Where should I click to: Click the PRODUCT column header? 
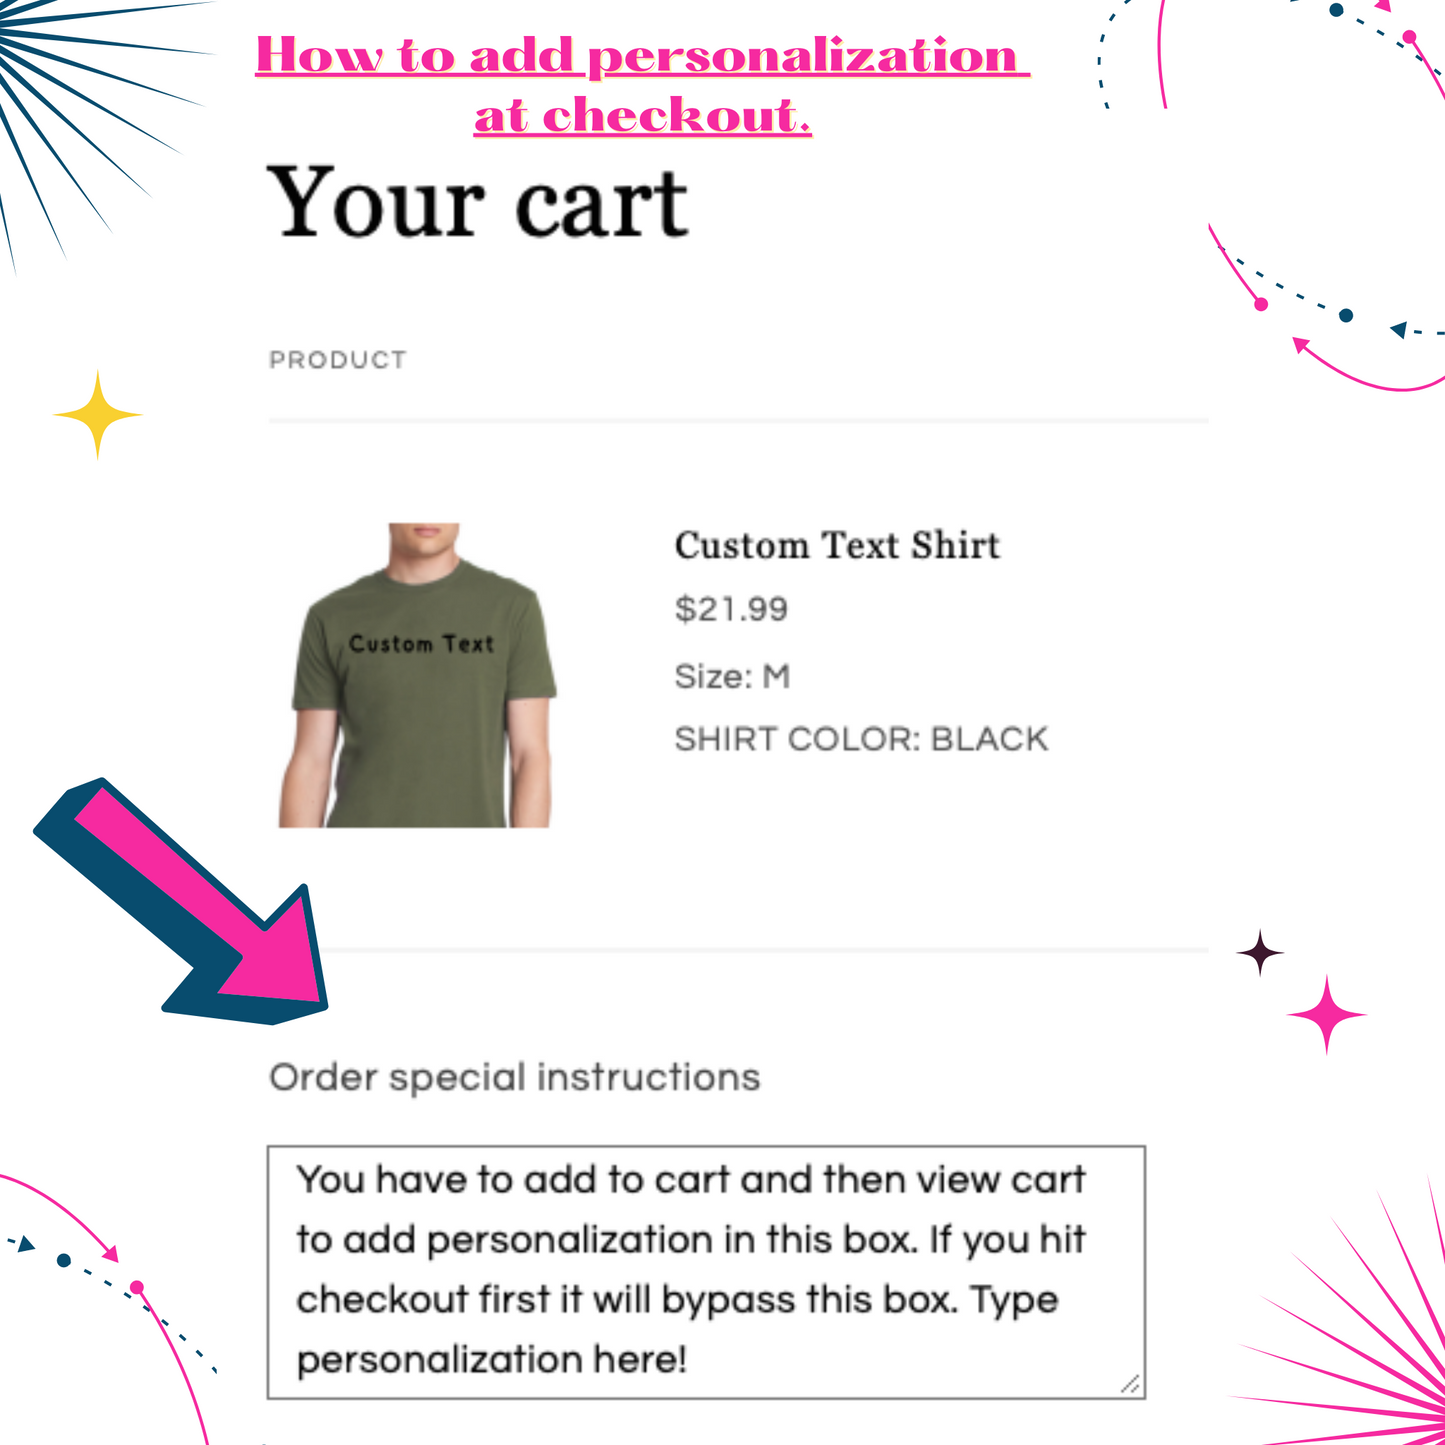338,360
